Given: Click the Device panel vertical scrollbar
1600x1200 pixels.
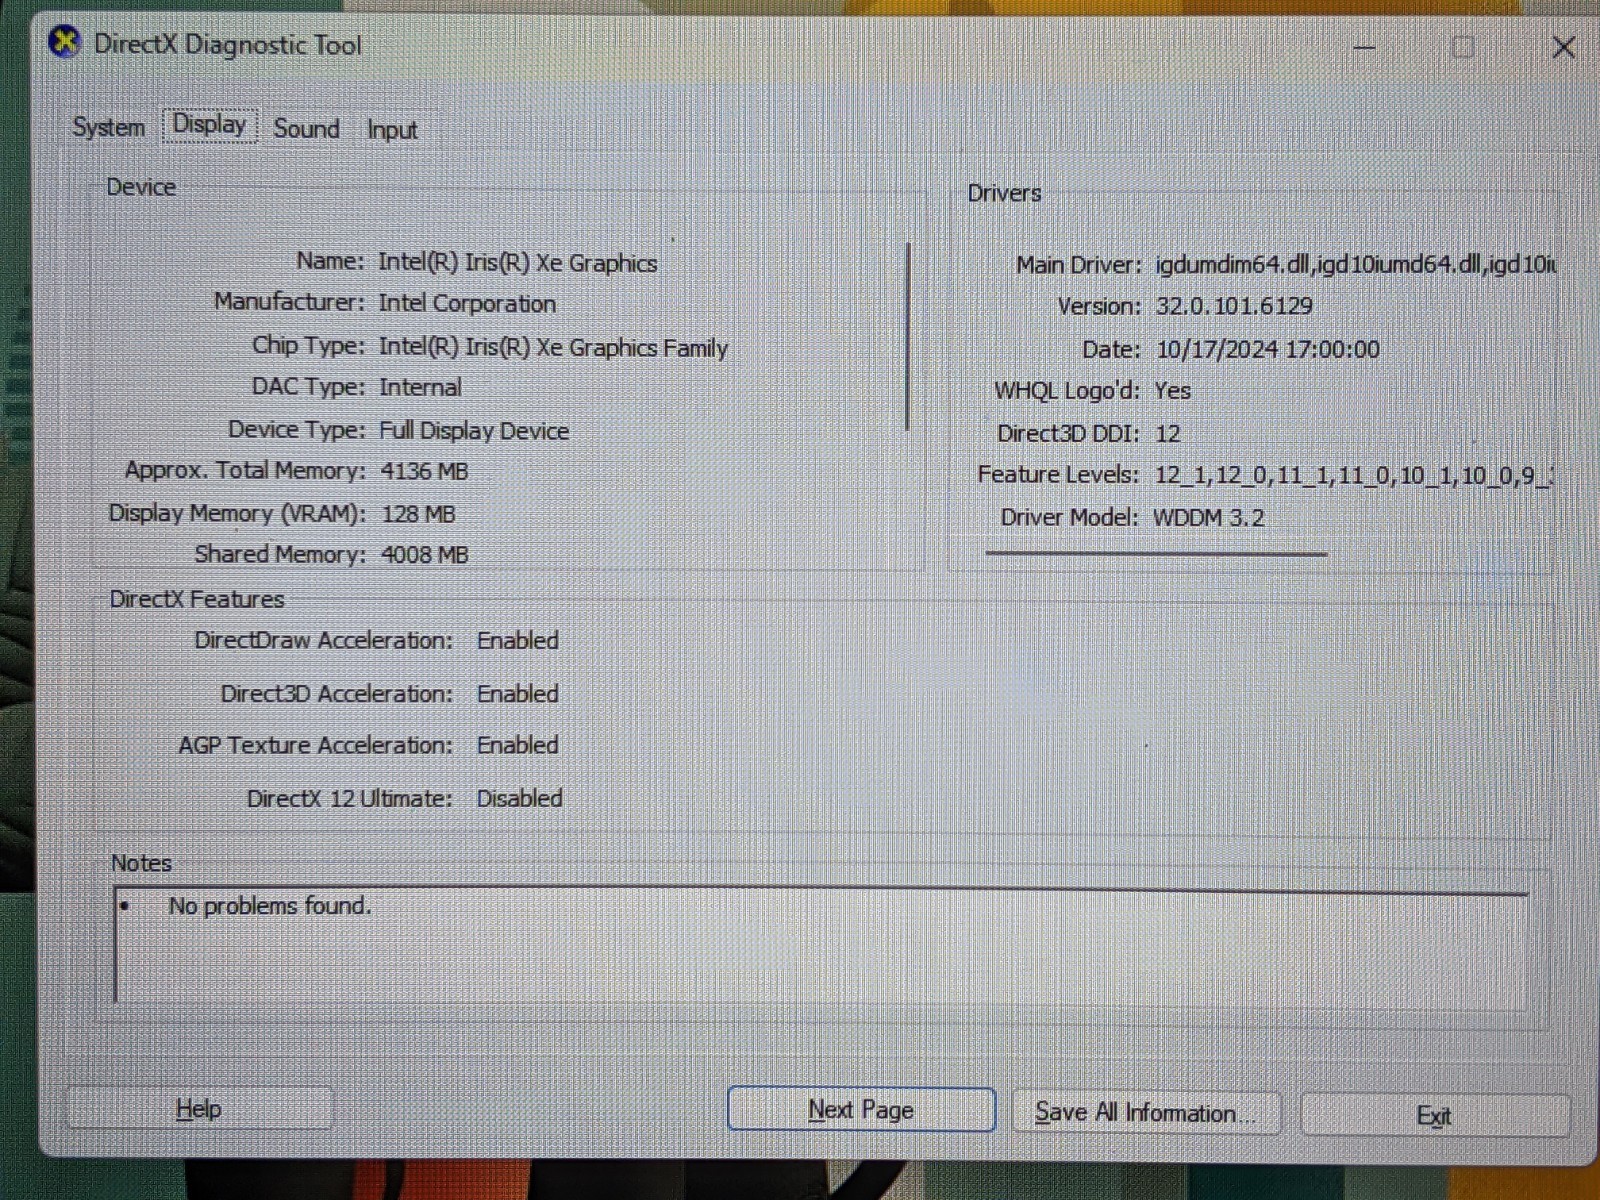Looking at the screenshot, I should point(908,336).
